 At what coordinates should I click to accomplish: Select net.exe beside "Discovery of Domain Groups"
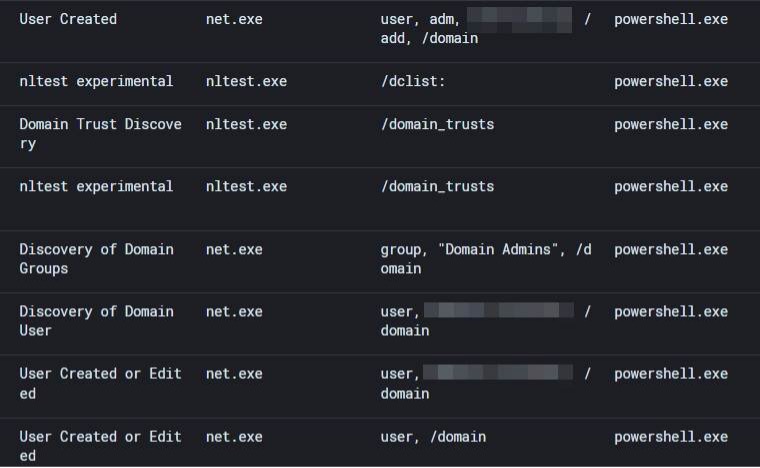click(234, 249)
